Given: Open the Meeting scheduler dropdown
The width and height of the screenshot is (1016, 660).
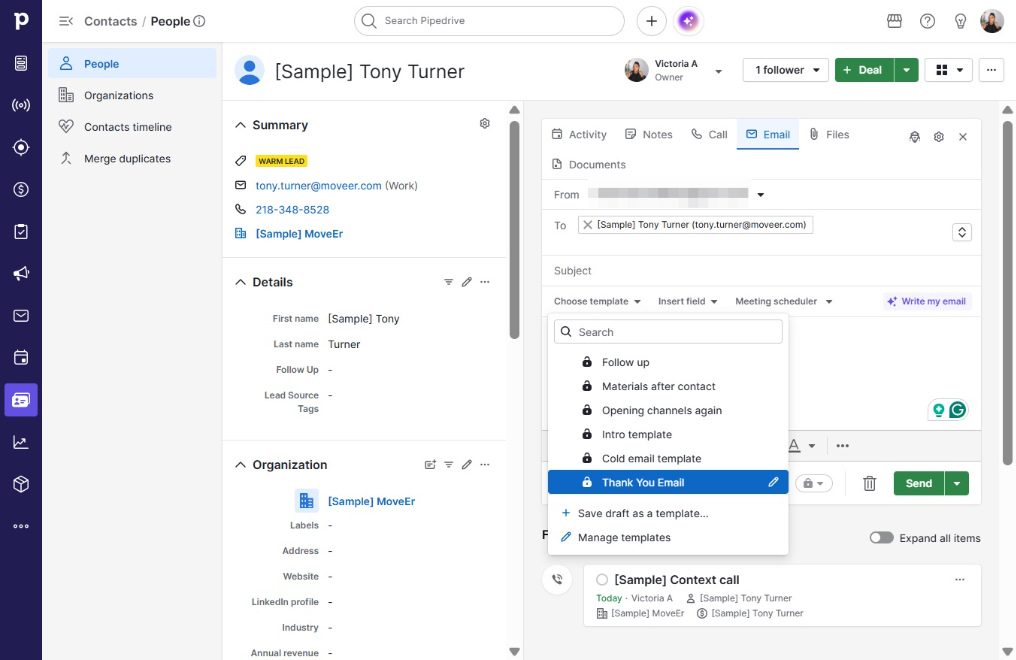Looking at the screenshot, I should (783, 301).
